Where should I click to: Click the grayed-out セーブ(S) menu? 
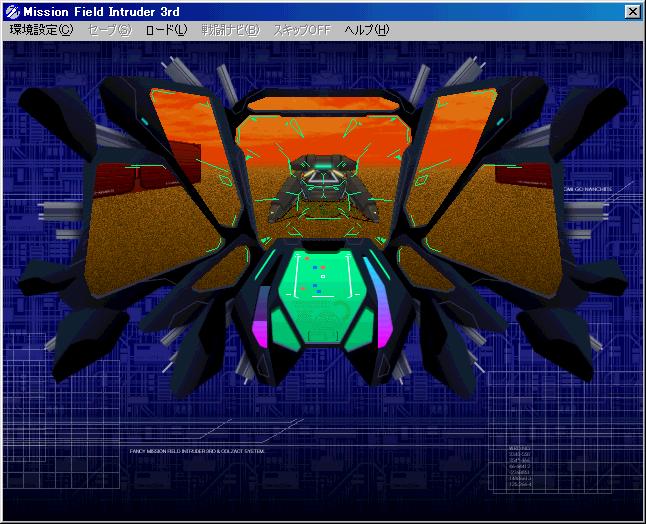click(110, 30)
